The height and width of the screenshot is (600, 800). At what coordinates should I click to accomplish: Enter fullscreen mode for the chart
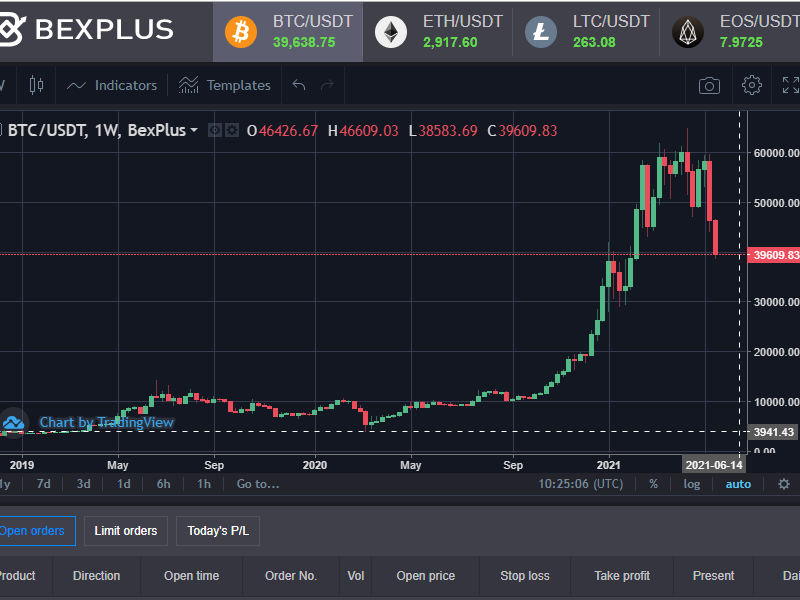click(790, 86)
